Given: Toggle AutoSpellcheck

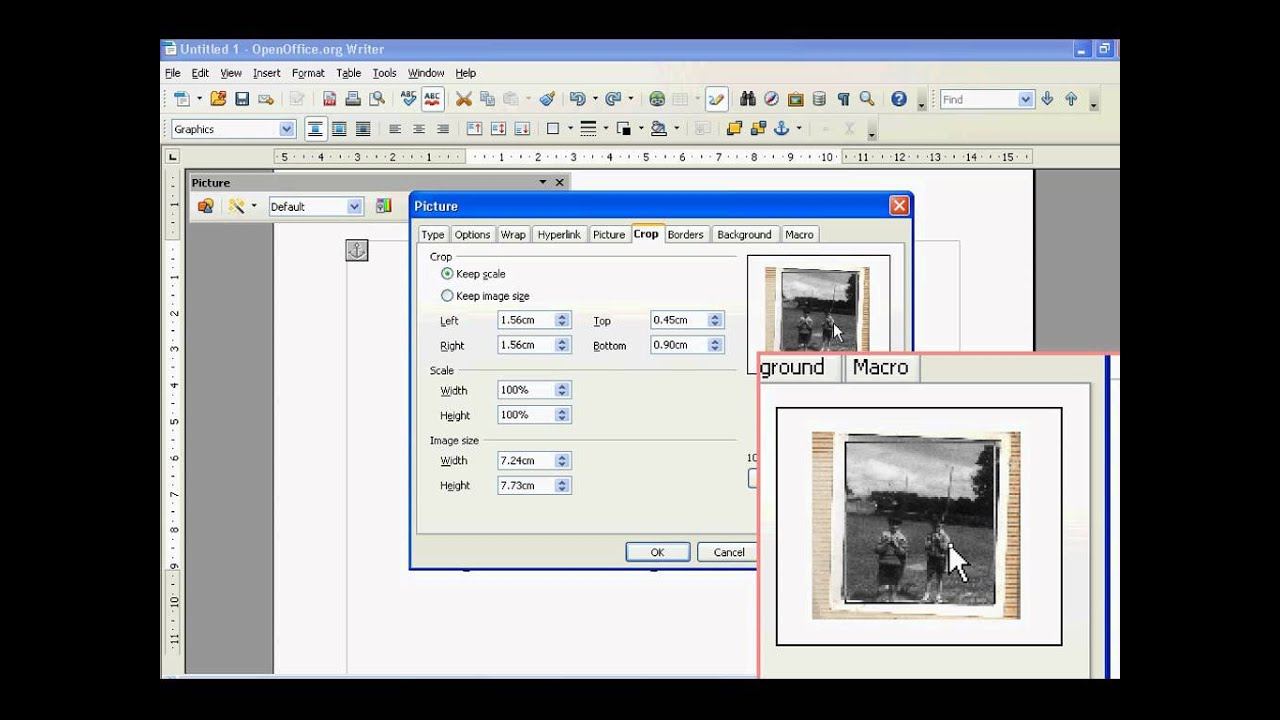Looking at the screenshot, I should point(432,99).
